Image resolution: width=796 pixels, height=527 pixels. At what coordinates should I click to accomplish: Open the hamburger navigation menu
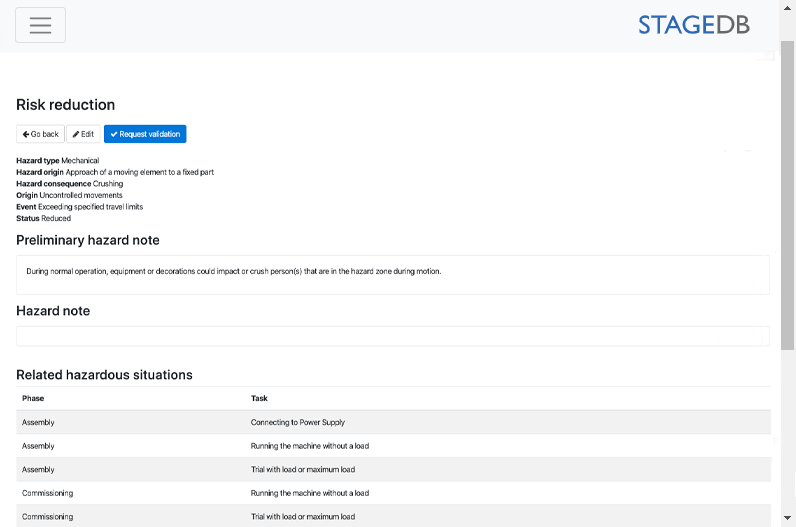[40, 25]
